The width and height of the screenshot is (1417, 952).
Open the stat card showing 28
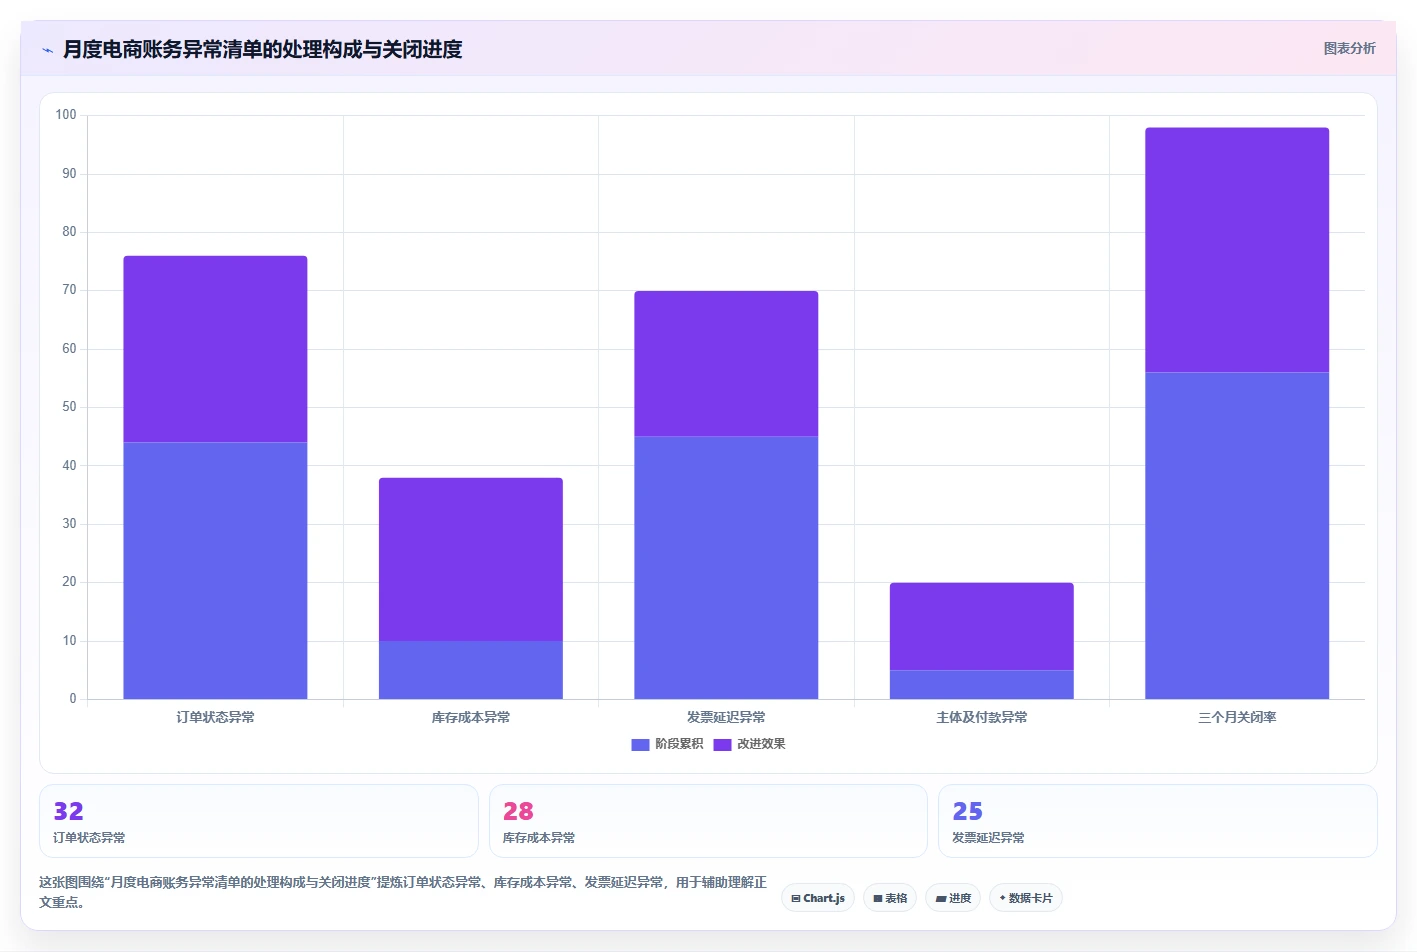[708, 821]
